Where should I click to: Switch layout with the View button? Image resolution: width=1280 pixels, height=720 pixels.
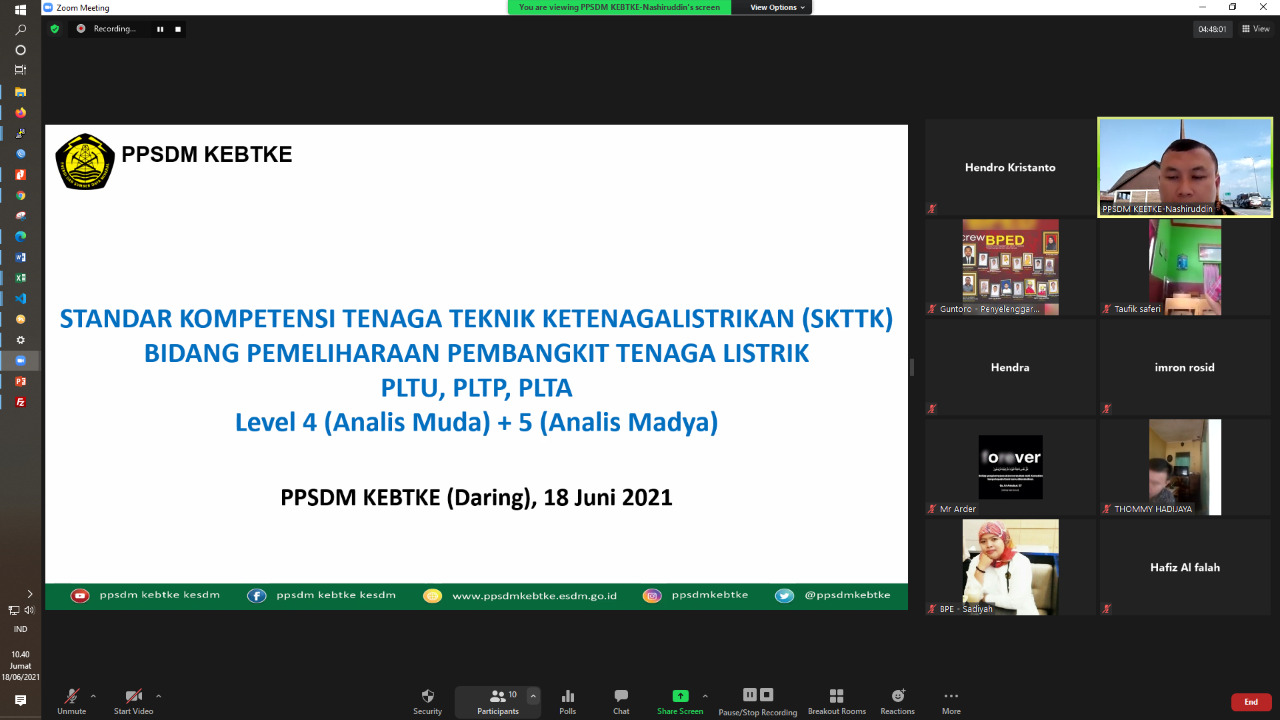(1255, 29)
